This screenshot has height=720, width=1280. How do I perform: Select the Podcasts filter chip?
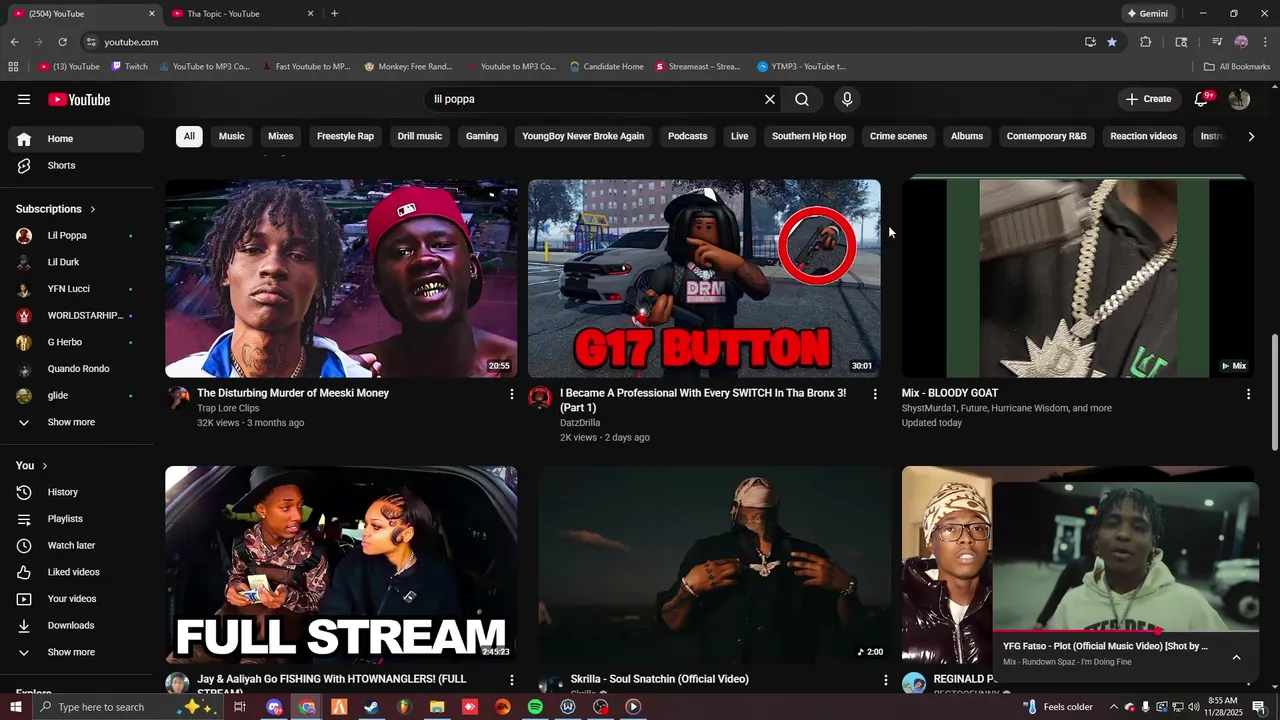coord(688,136)
